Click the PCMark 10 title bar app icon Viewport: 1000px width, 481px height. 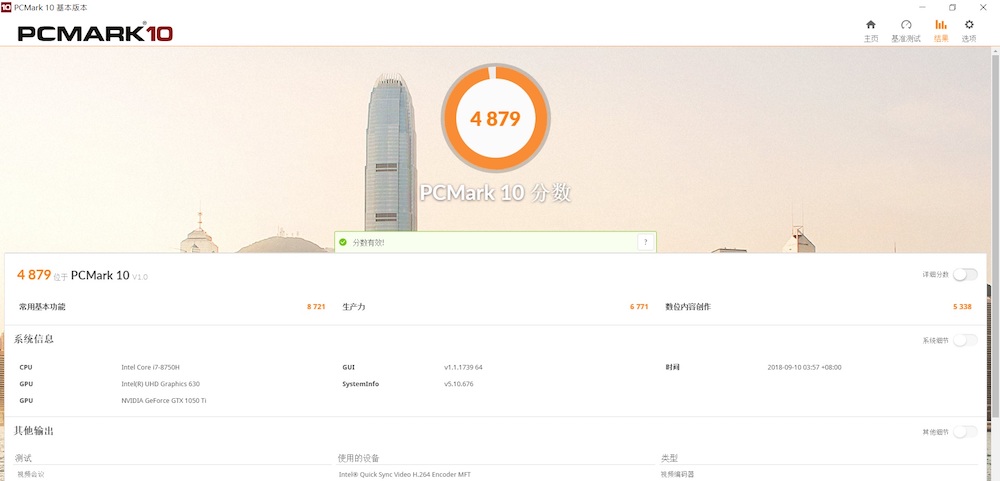coord(6,7)
